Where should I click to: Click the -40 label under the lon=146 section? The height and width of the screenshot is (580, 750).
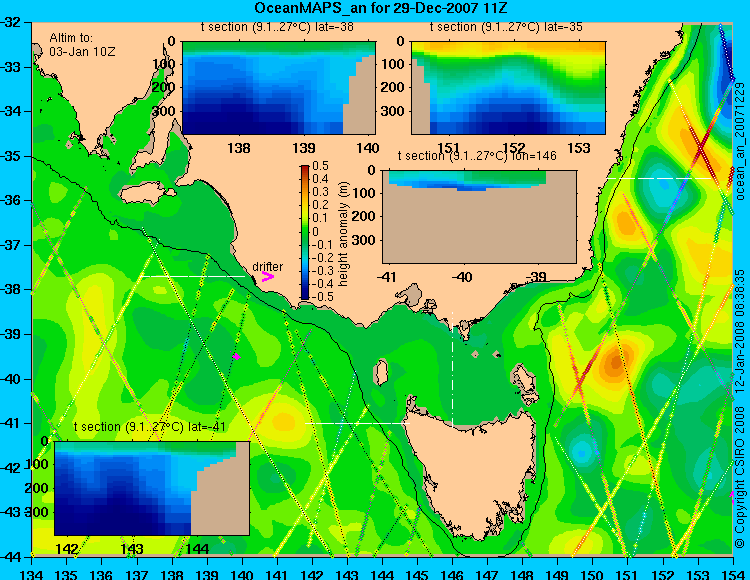pyautogui.click(x=462, y=276)
